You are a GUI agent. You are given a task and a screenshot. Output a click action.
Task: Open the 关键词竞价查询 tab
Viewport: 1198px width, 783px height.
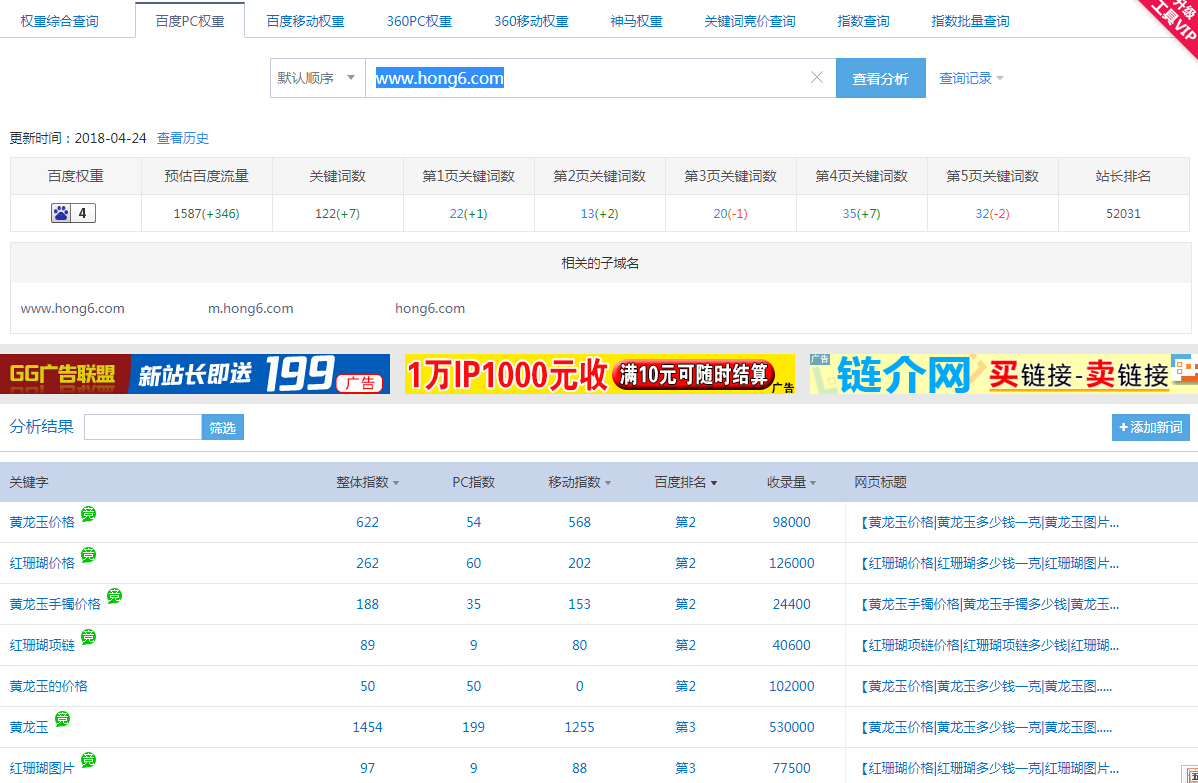click(750, 21)
